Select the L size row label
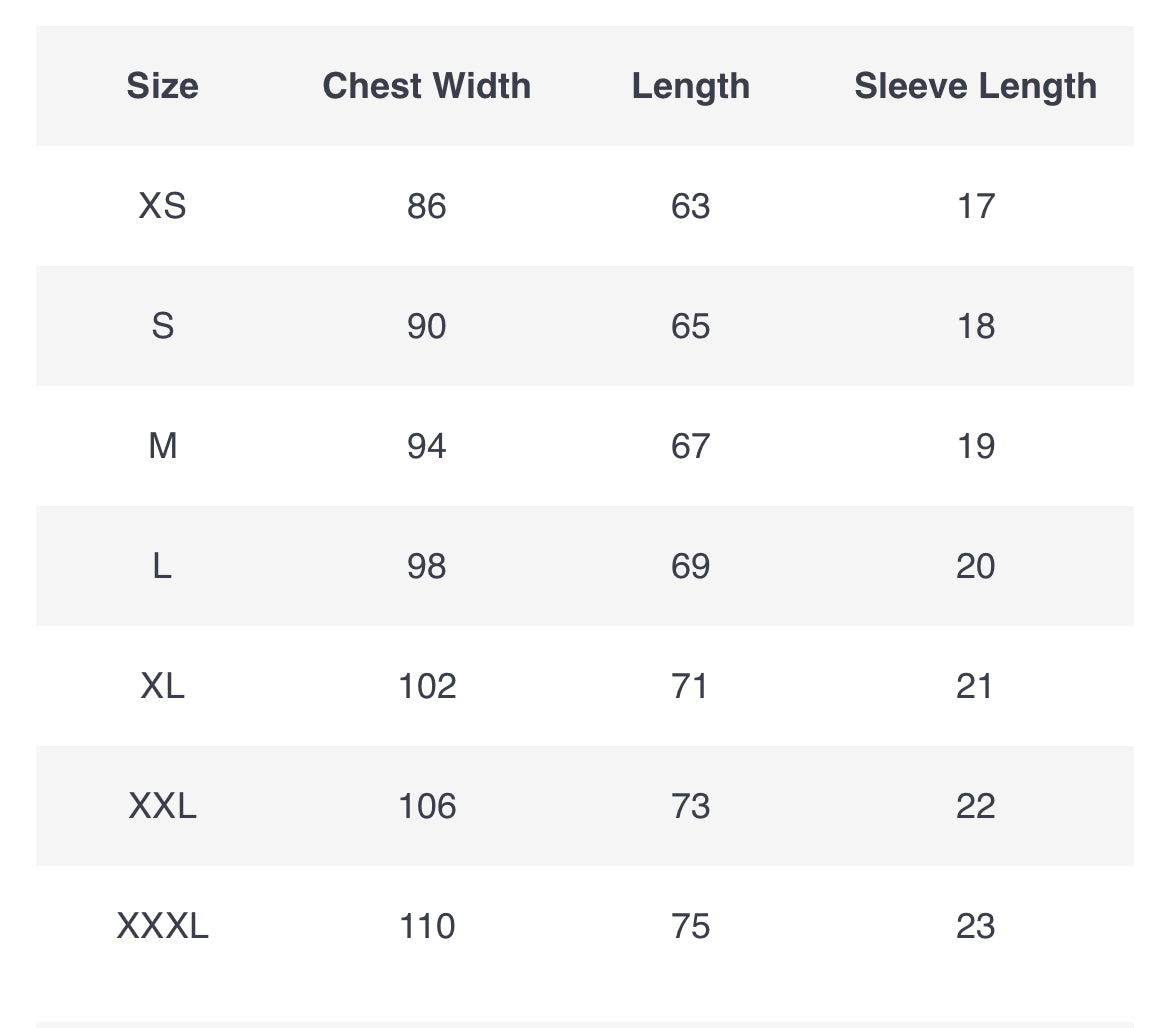 tap(162, 566)
